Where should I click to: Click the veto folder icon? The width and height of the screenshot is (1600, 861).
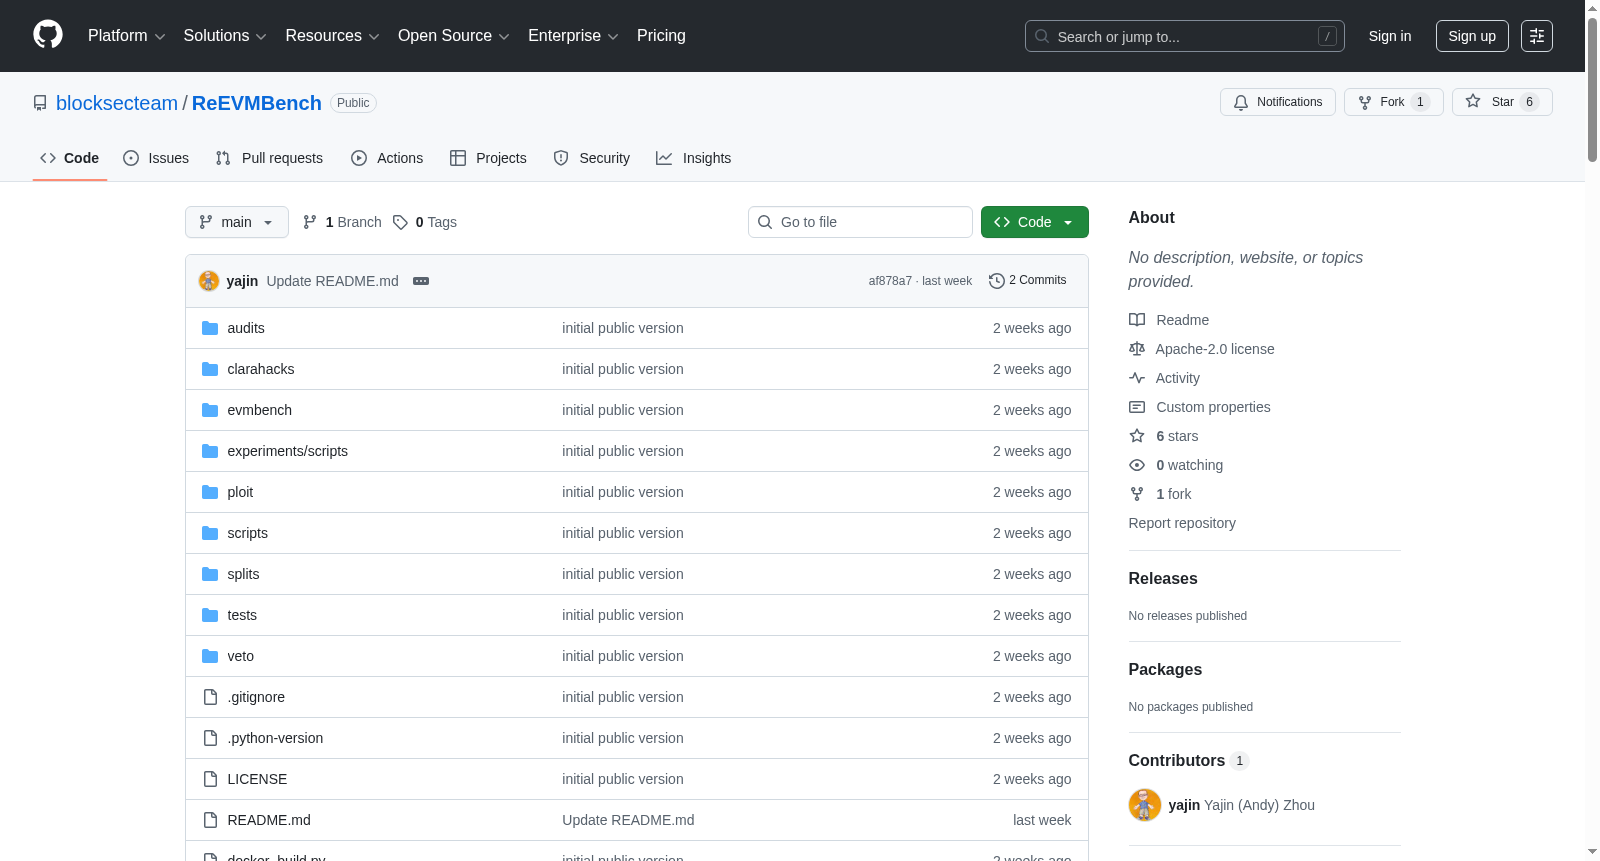click(x=210, y=656)
